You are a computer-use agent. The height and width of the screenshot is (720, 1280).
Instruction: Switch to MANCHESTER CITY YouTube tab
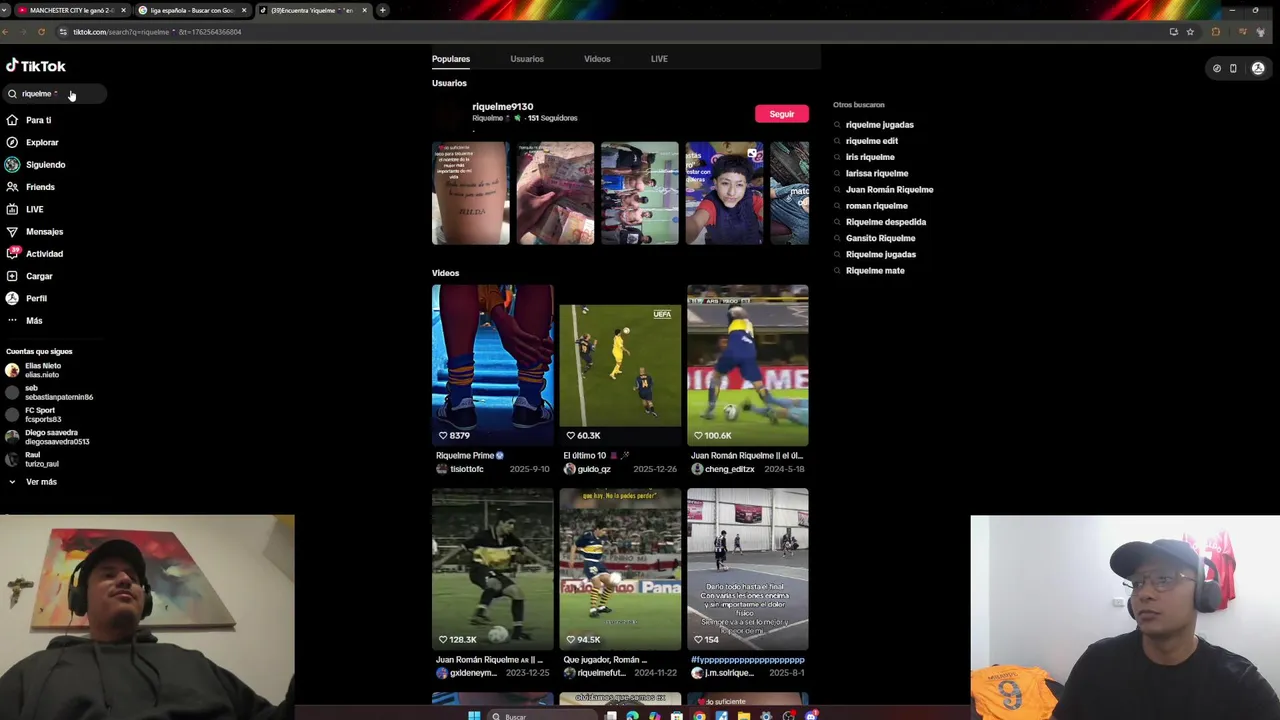[x=70, y=10]
